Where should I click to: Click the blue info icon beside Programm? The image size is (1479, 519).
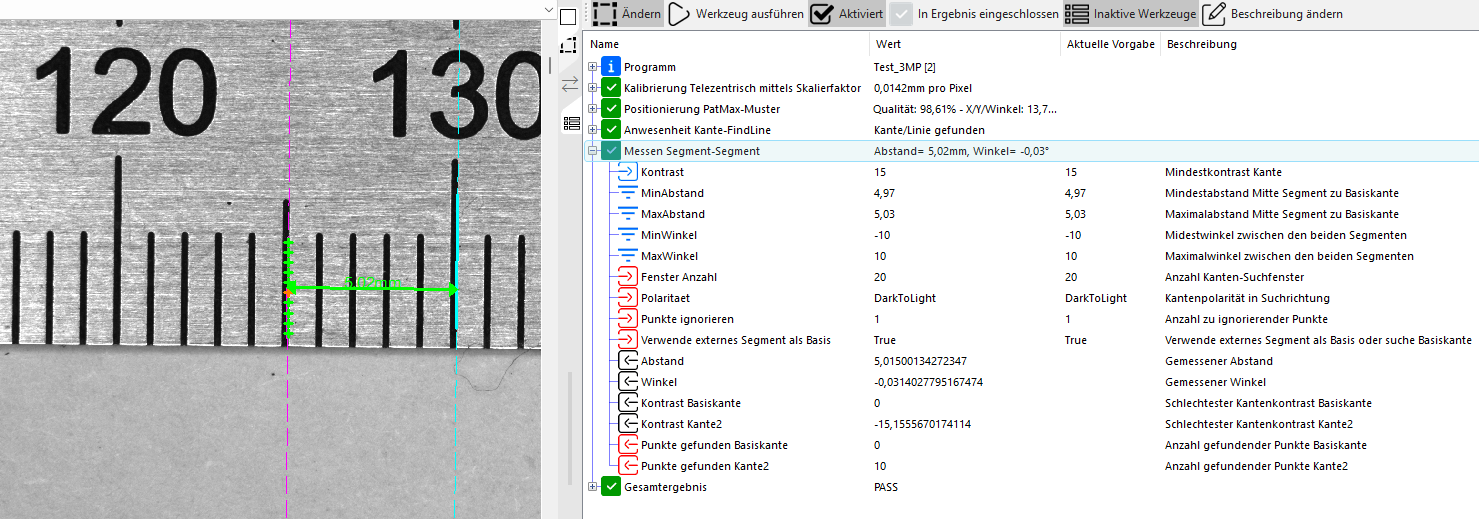[611, 67]
